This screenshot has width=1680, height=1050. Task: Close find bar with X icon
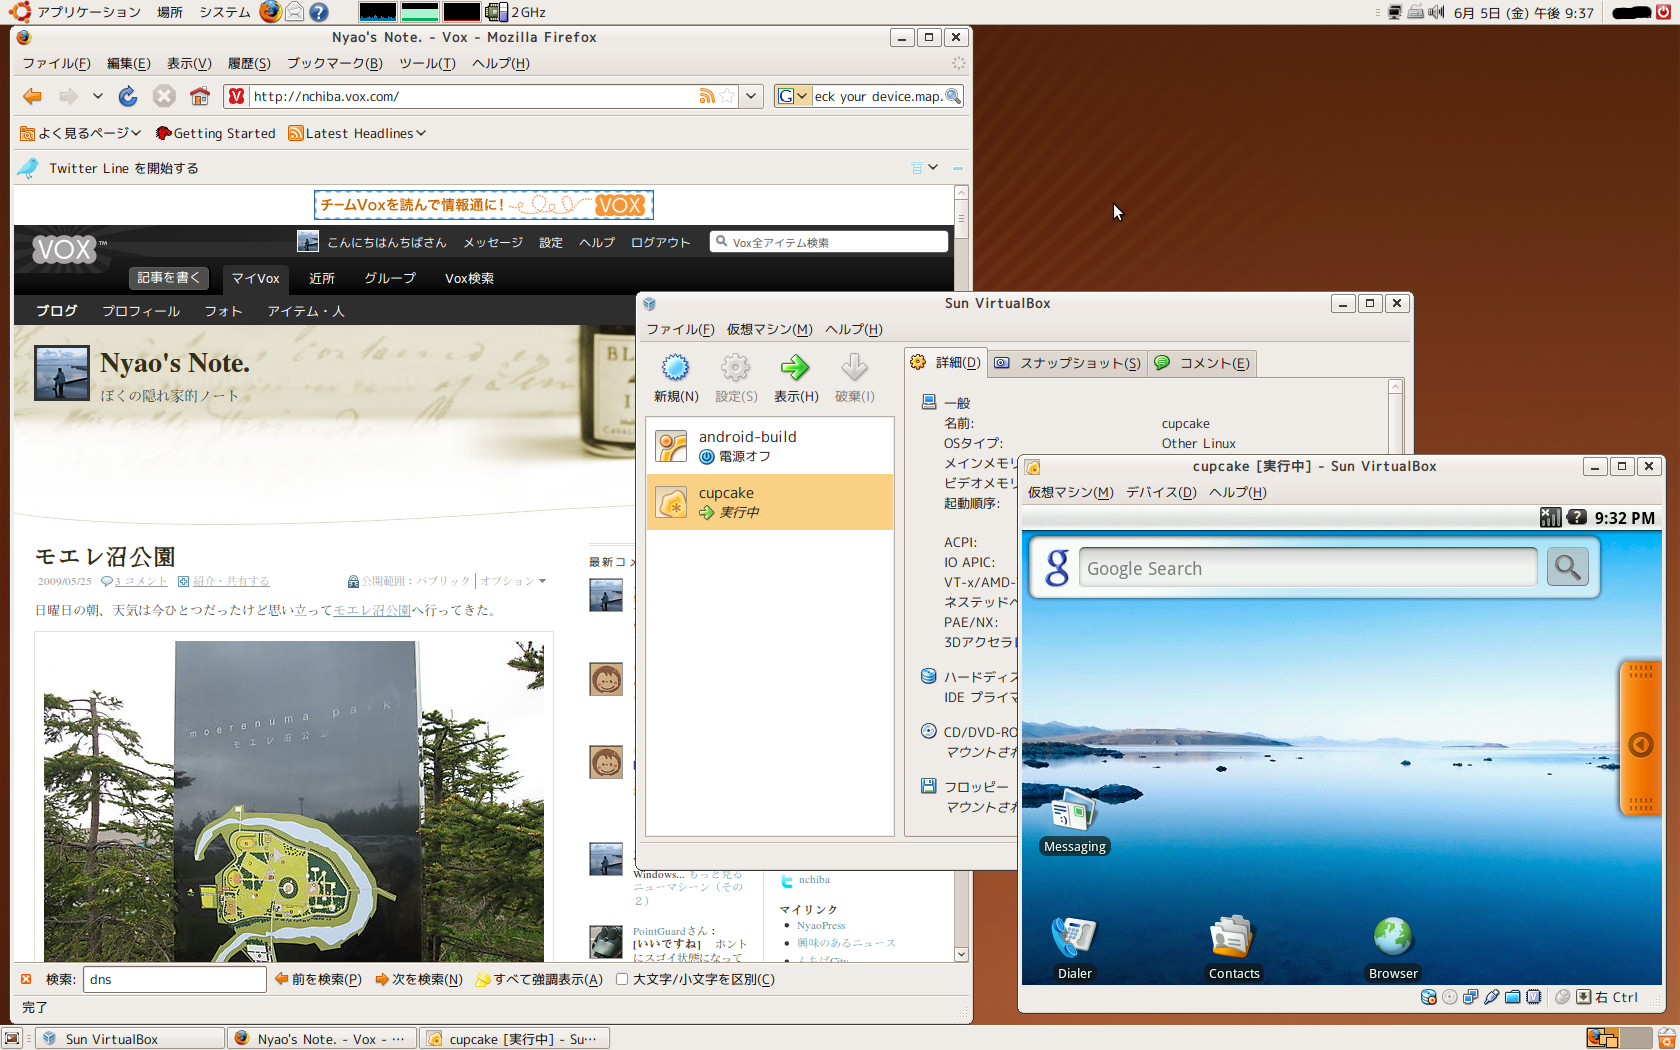[26, 979]
